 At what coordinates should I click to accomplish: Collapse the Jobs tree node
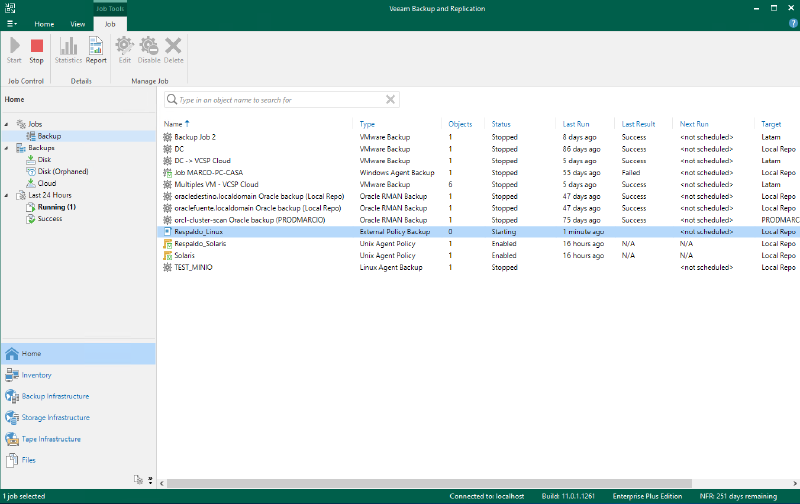(6, 124)
